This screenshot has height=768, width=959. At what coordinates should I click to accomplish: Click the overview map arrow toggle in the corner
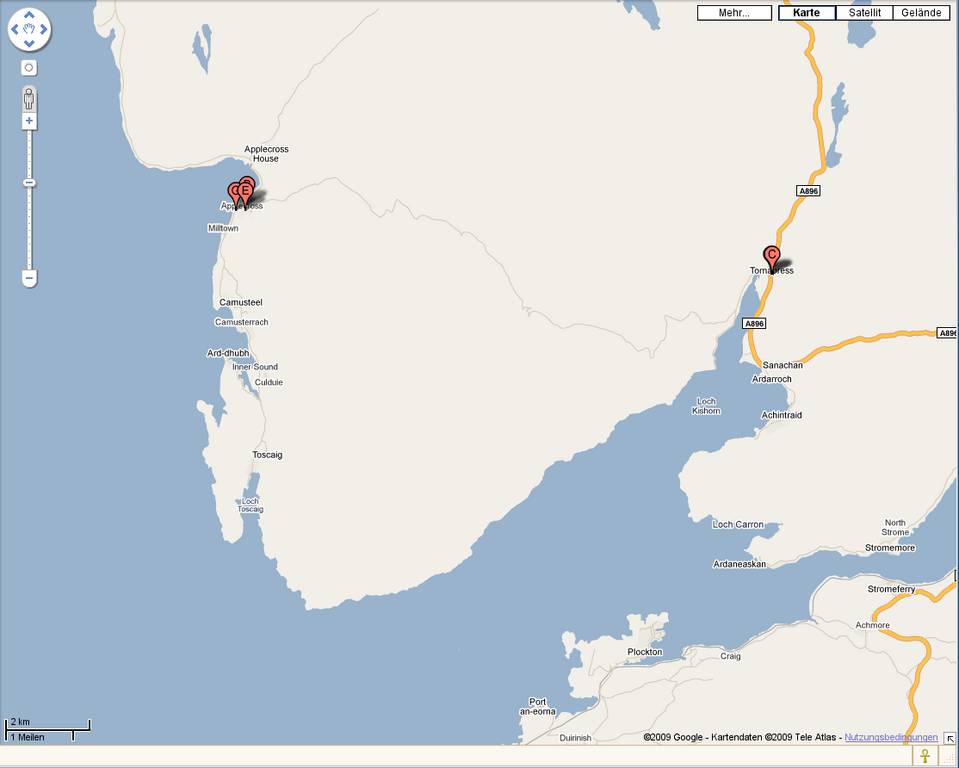[x=950, y=738]
